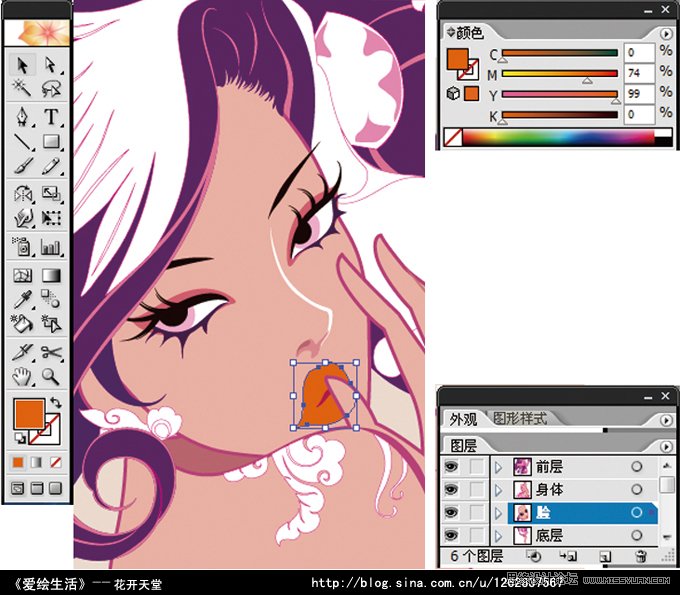The image size is (680, 595).
Task: Select the Slice knife tool
Action: pyautogui.click(x=22, y=352)
